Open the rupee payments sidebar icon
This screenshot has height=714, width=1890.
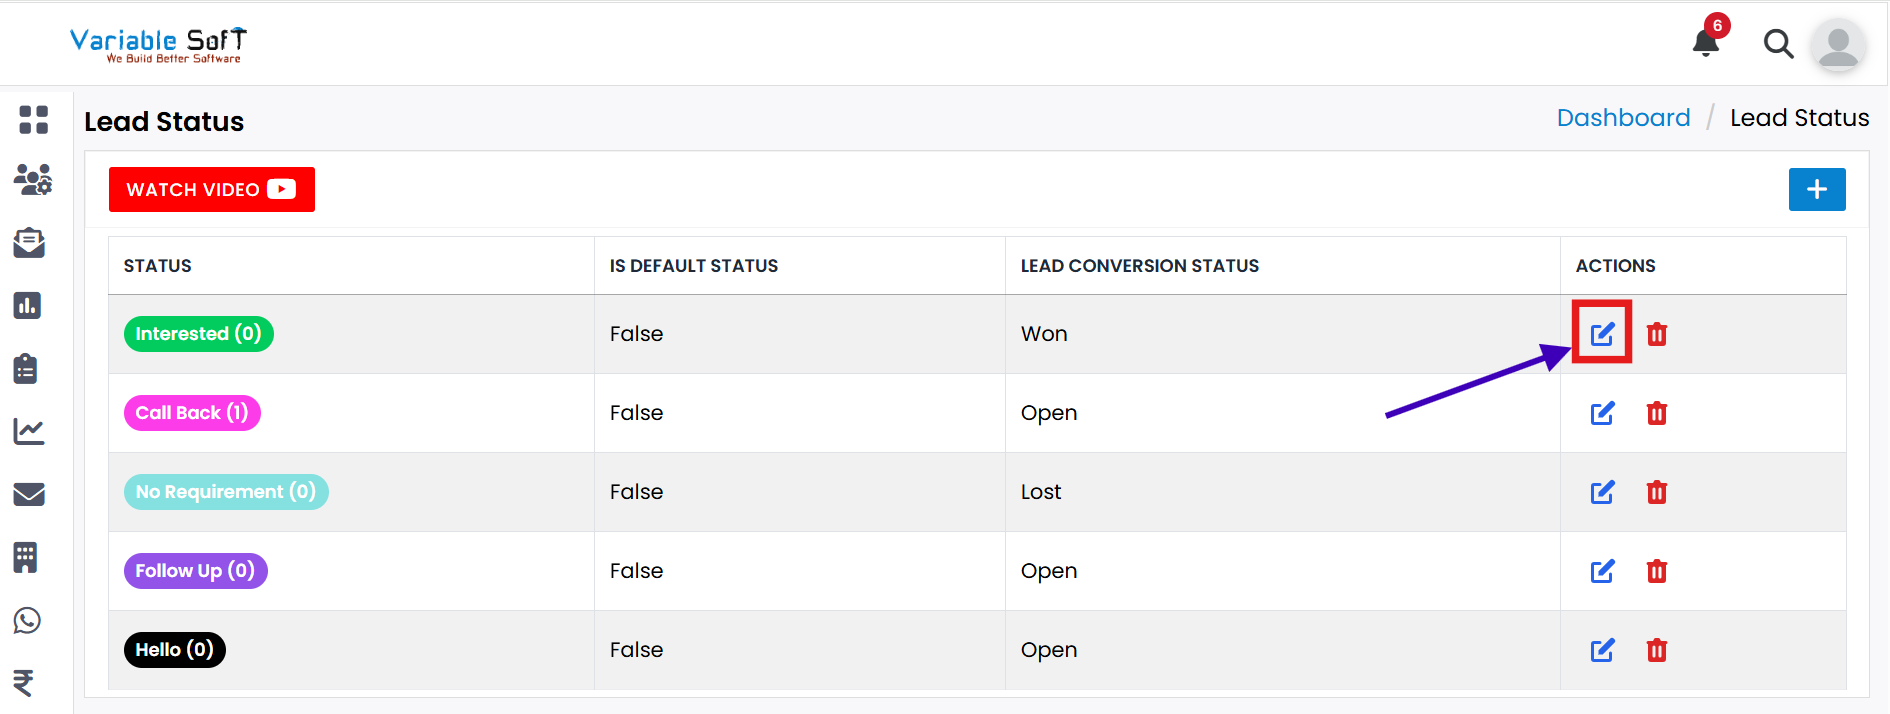coord(24,682)
